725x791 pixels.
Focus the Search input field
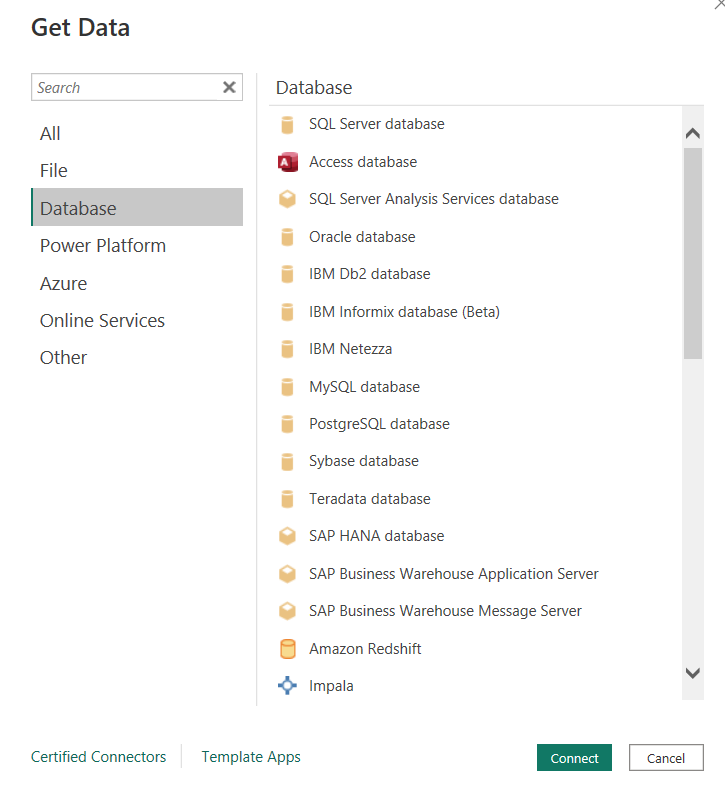[125, 88]
